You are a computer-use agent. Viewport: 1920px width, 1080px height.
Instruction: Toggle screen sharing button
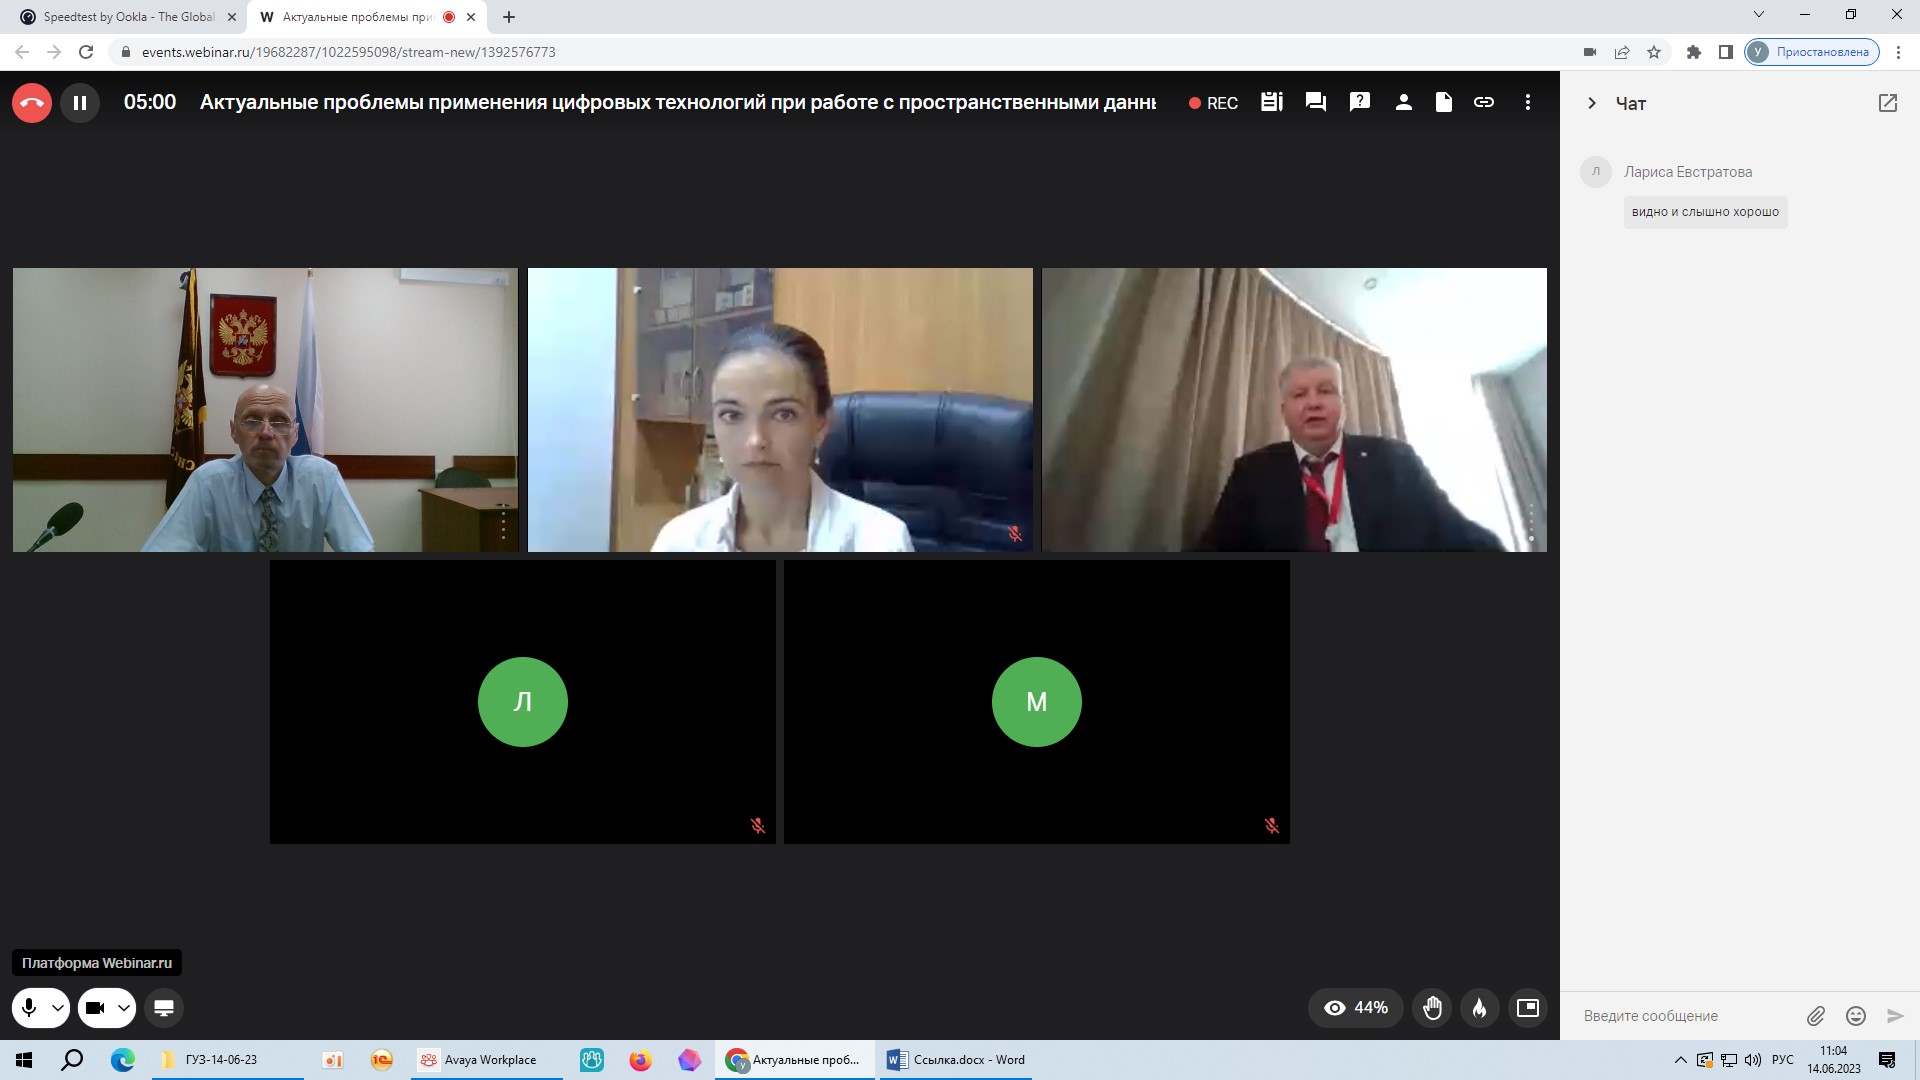pyautogui.click(x=164, y=1008)
